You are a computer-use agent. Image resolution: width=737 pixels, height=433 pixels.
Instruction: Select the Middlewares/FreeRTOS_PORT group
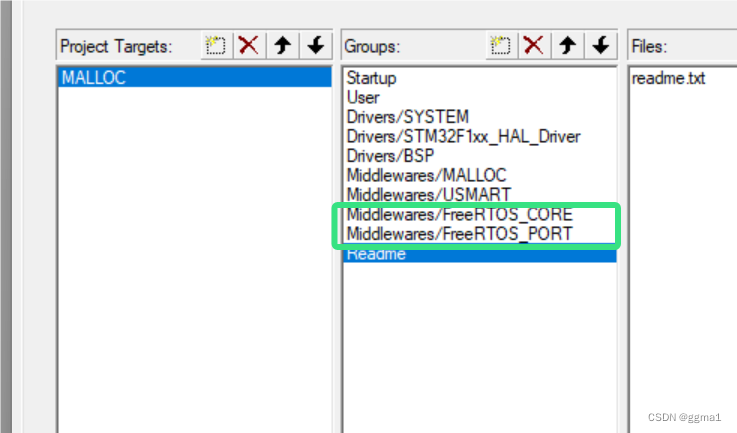(x=479, y=234)
